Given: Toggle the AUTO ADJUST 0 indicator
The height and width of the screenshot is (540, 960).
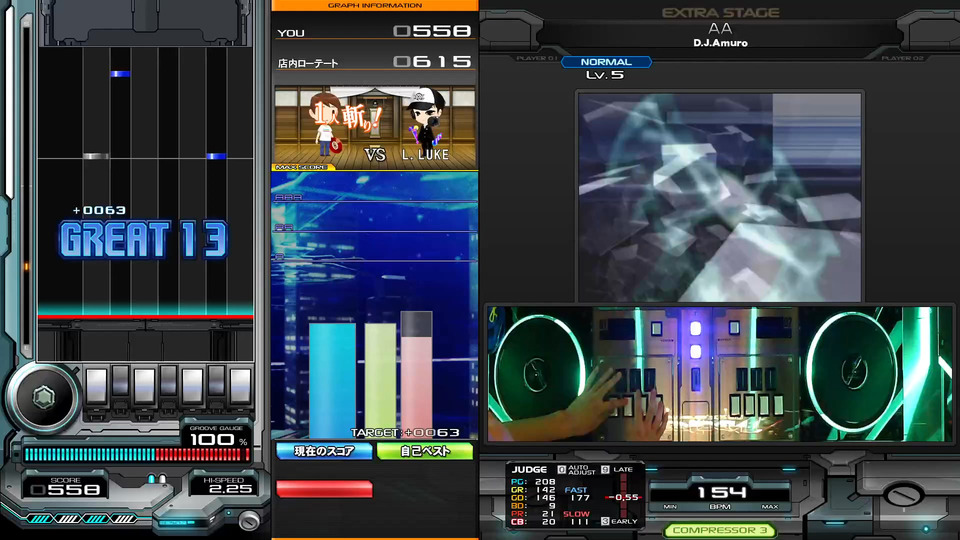Looking at the screenshot, I should pyautogui.click(x=576, y=470).
